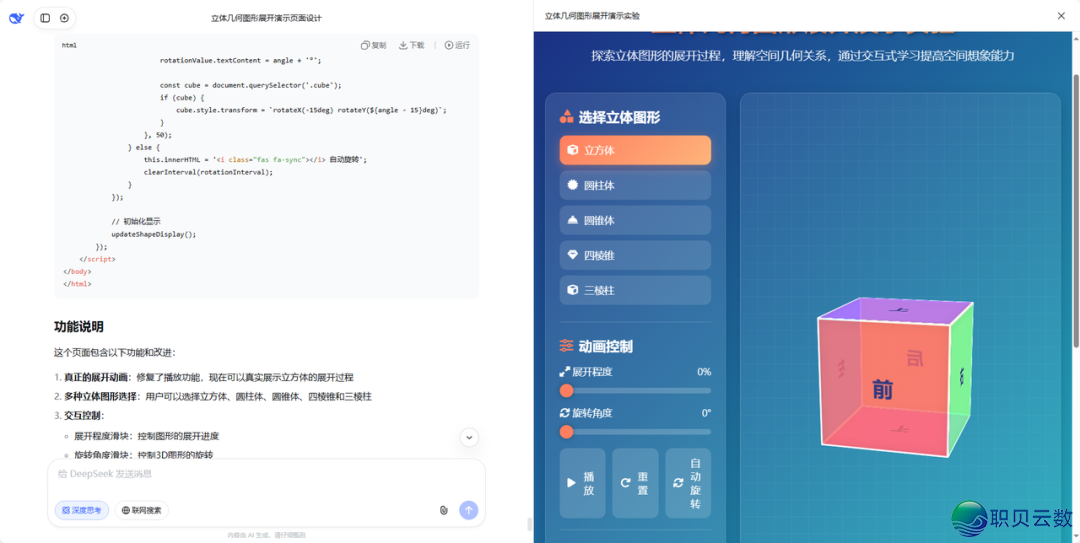This screenshot has height=543, width=1080.
Task: Click the chat title 立体几何图形展开演示页面设计
Action: (x=266, y=18)
